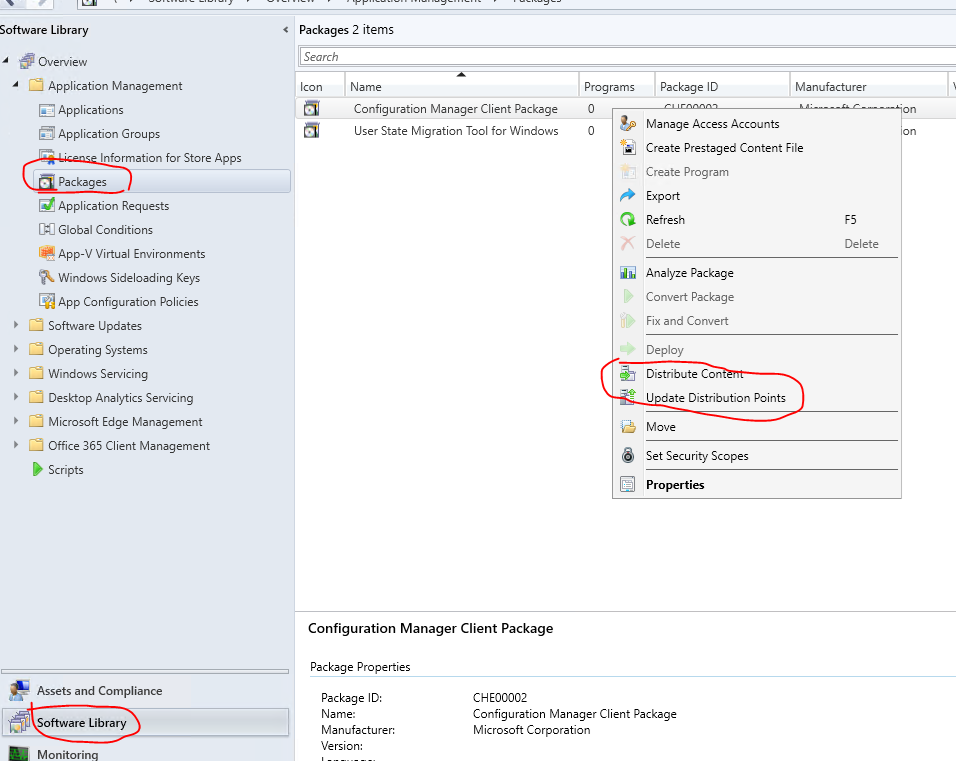
Task: Select License Information for Store Apps
Action: pos(149,158)
